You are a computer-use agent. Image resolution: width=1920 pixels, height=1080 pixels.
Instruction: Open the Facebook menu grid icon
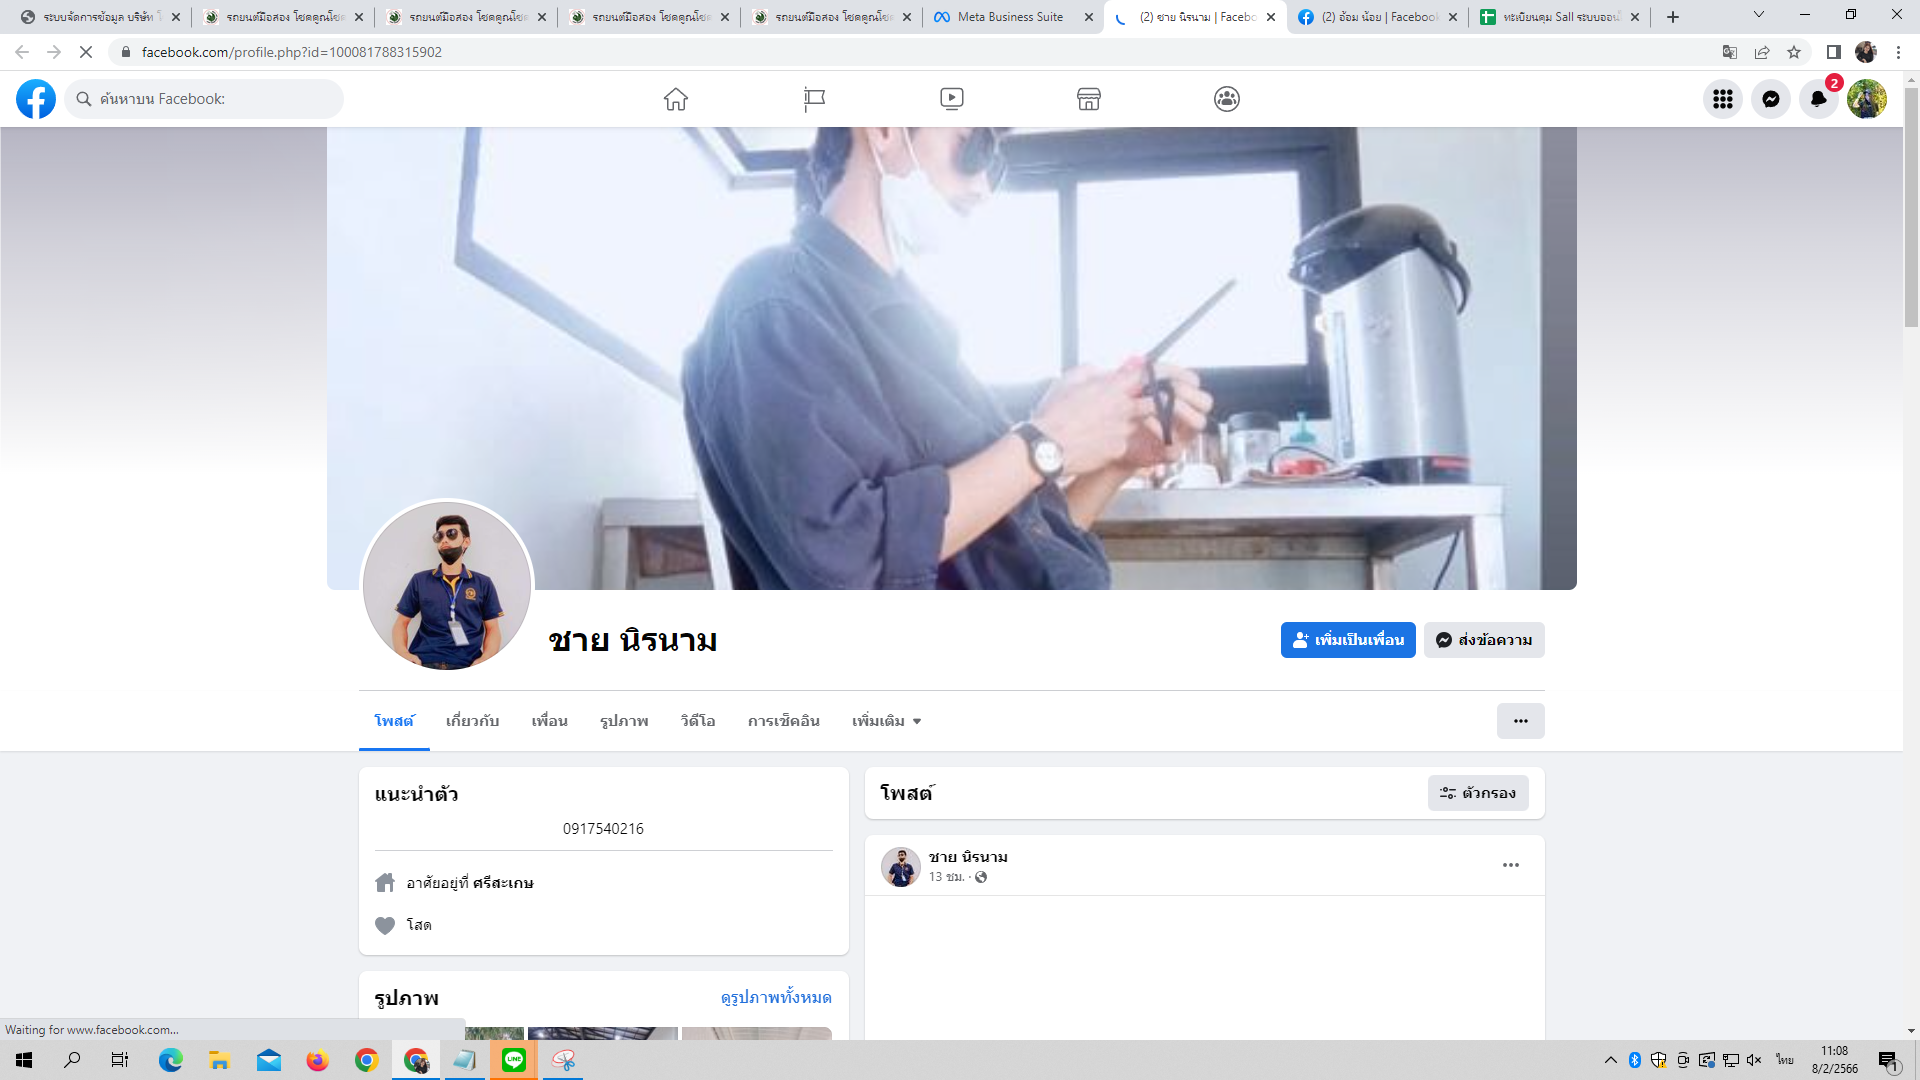click(1722, 99)
